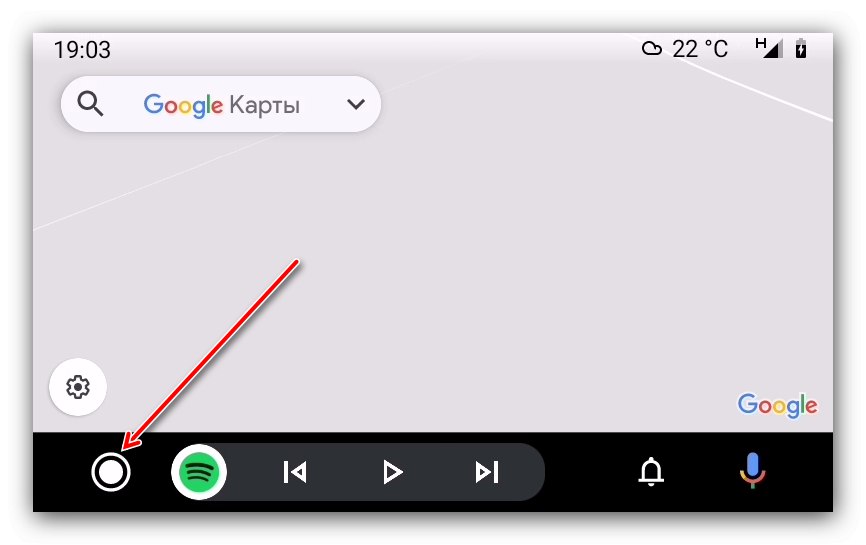Viewport: 866px width, 545px height.
Task: Tap the search magnifier icon
Action: pyautogui.click(x=90, y=104)
